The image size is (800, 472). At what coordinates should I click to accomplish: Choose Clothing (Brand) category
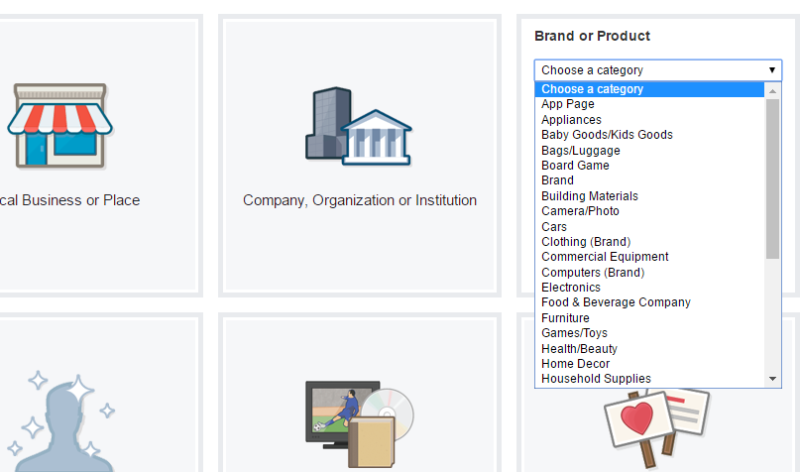tap(649, 242)
